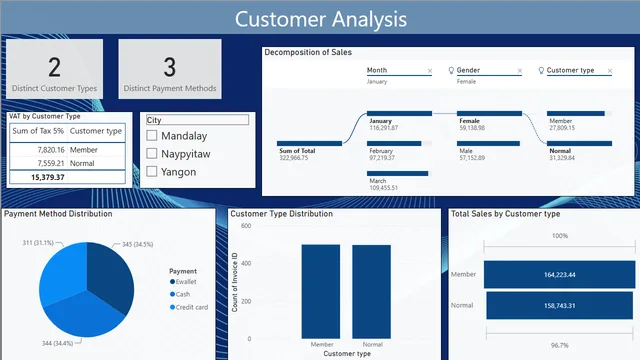This screenshot has height=360, width=640.
Task: Click the Normal funnel bar 158,743.31
Action: [560, 305]
